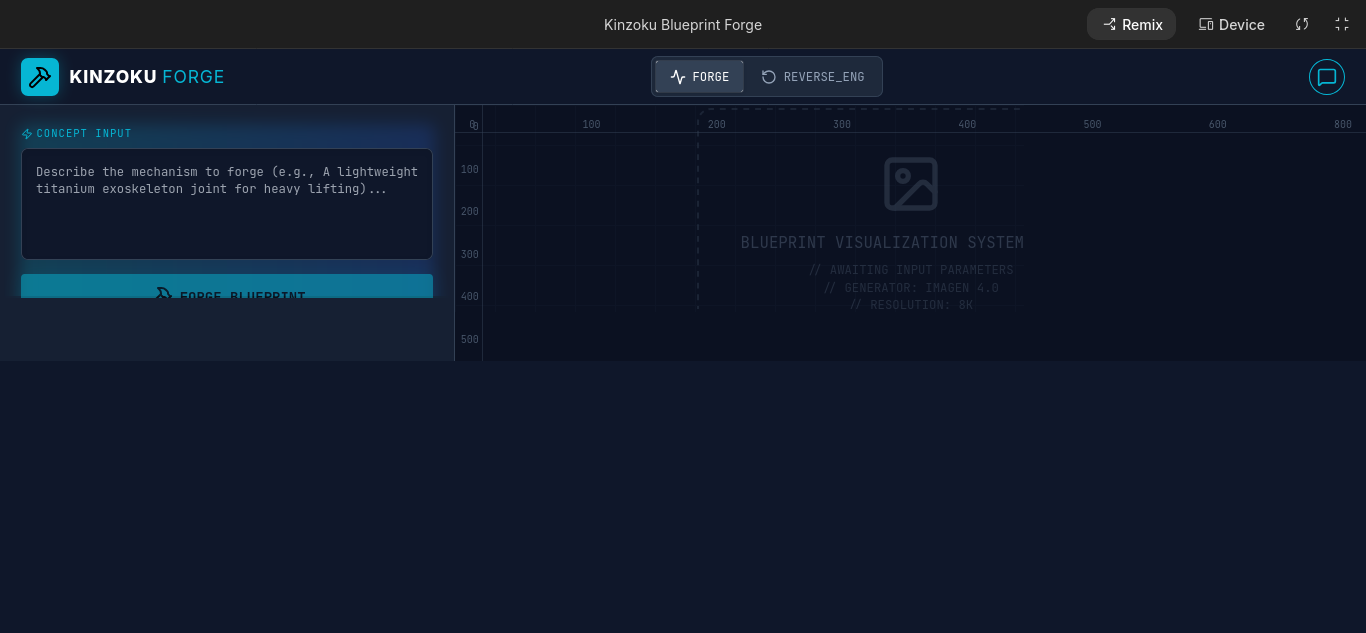Click the Device button
Viewport: 1366px width, 633px height.
(x=1231, y=24)
